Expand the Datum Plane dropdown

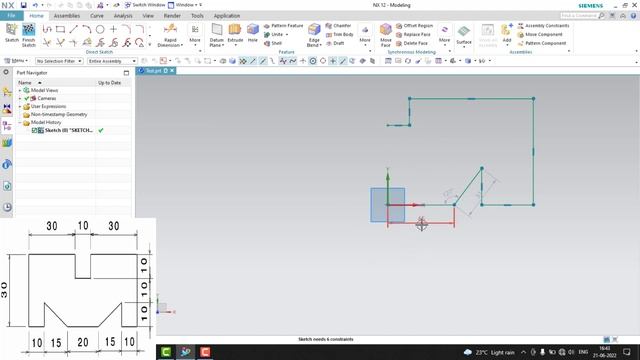223,45
